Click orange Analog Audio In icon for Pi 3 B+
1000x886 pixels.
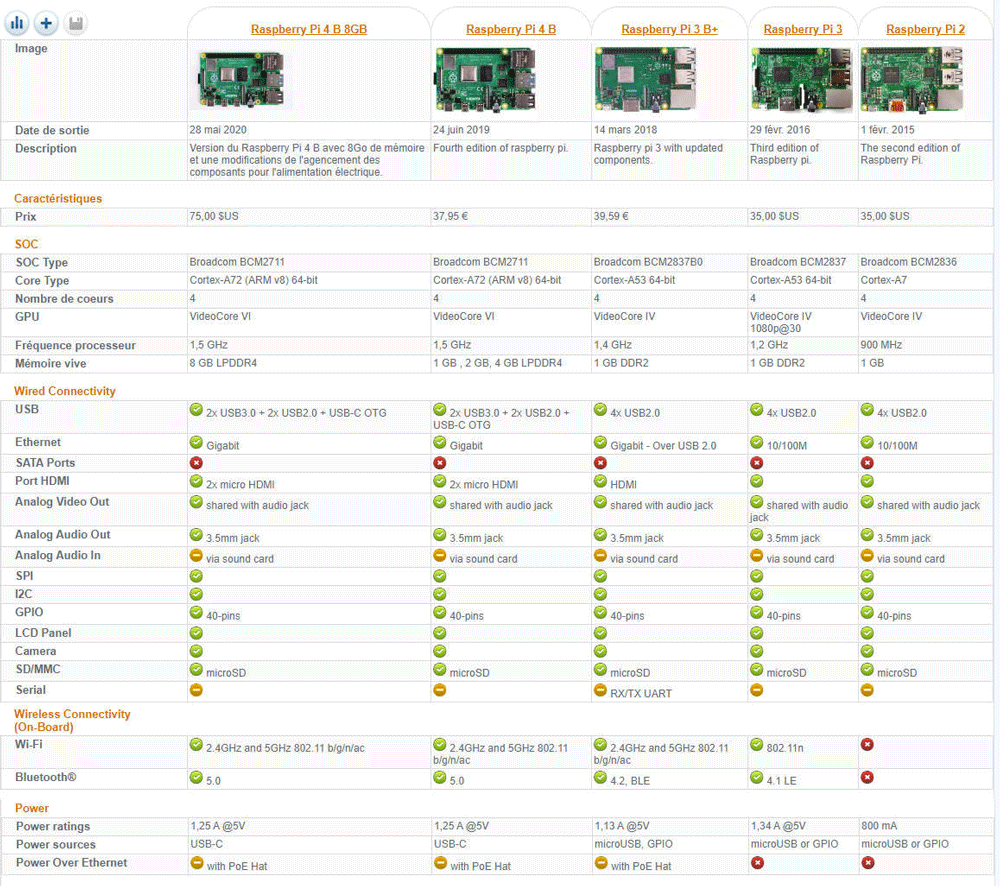pyautogui.click(x=601, y=556)
